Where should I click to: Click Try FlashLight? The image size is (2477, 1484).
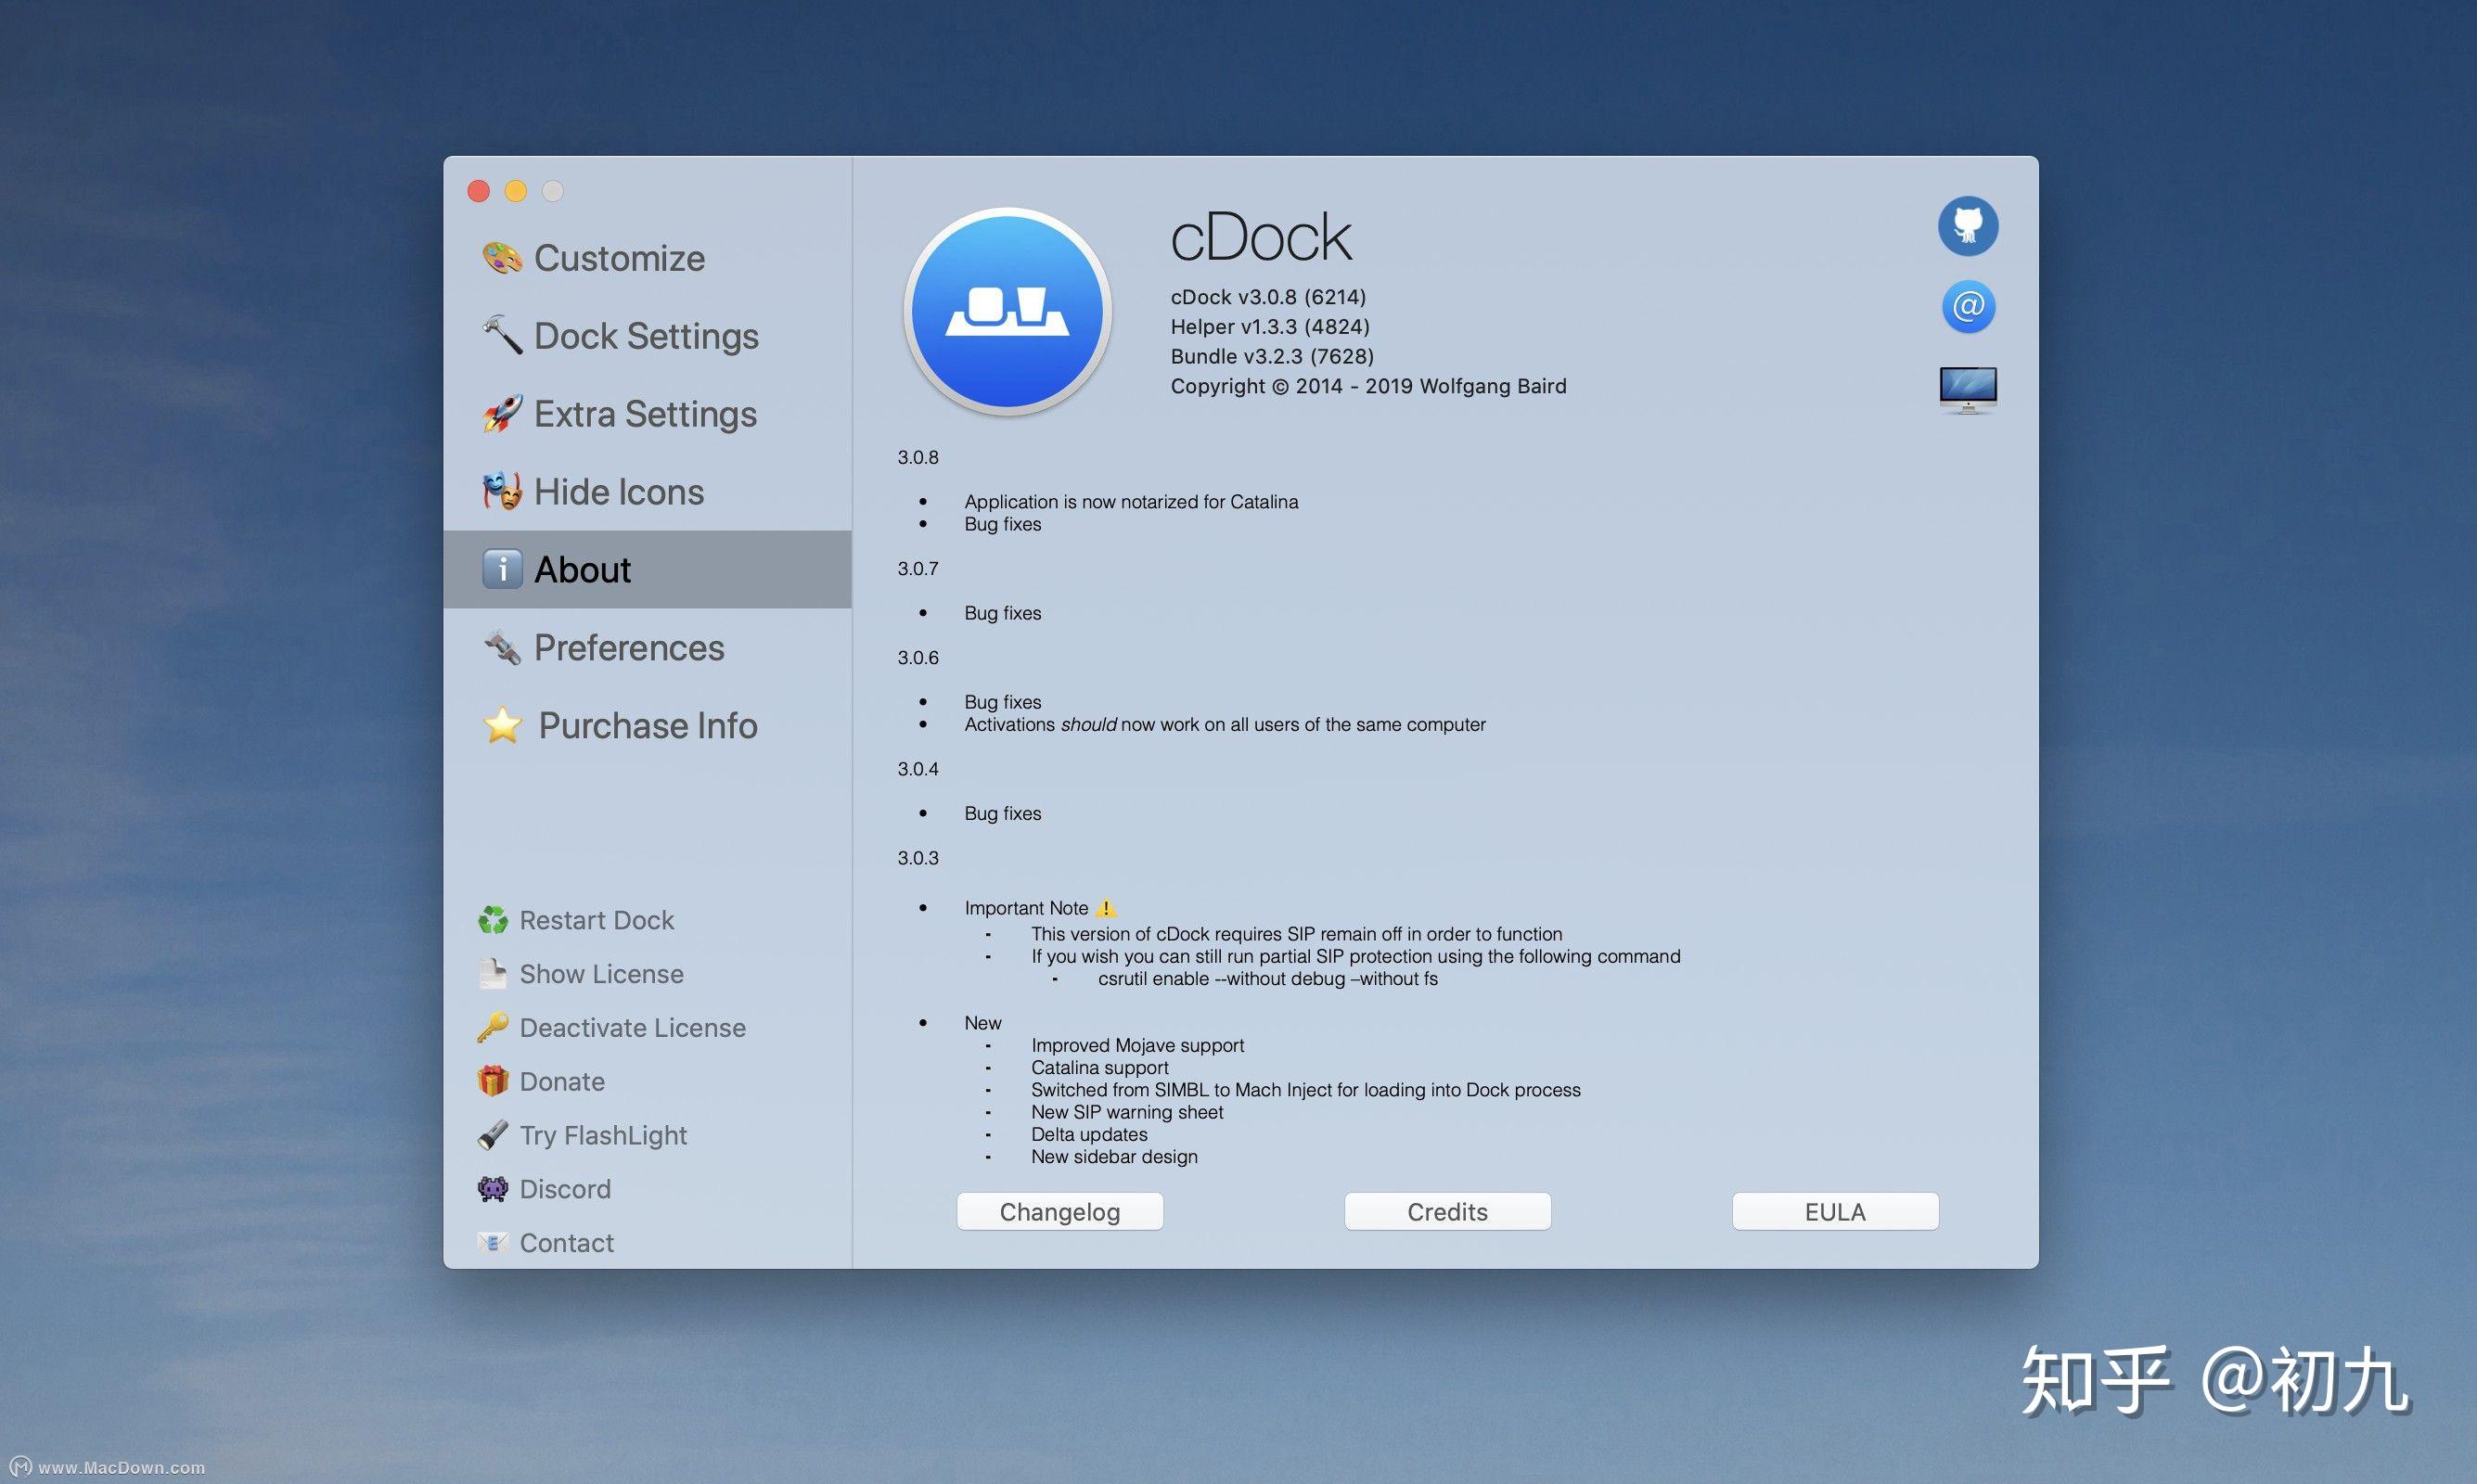tap(603, 1135)
